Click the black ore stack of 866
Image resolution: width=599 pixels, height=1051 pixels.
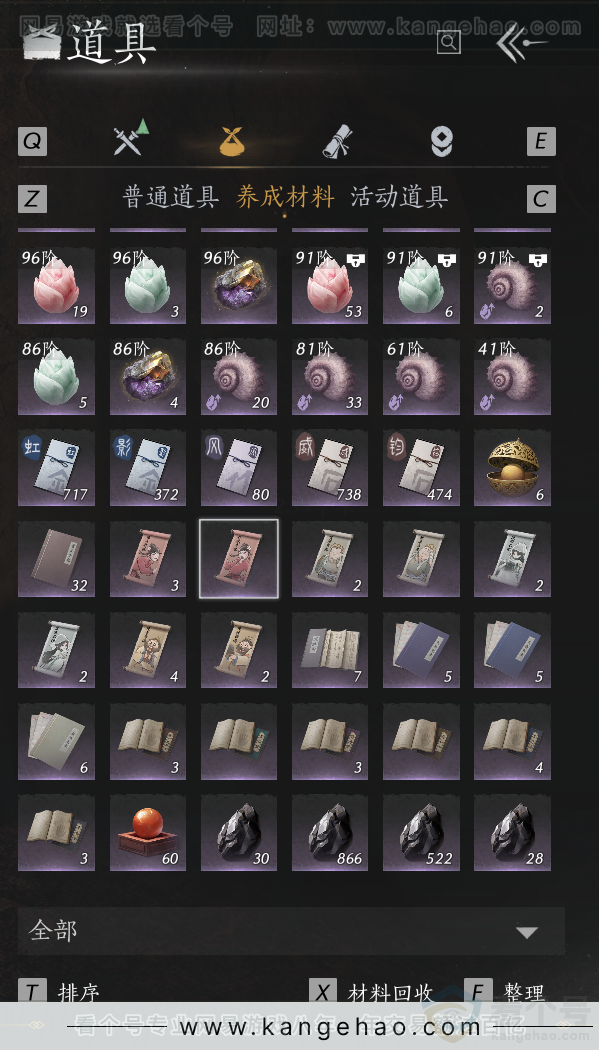[330, 832]
